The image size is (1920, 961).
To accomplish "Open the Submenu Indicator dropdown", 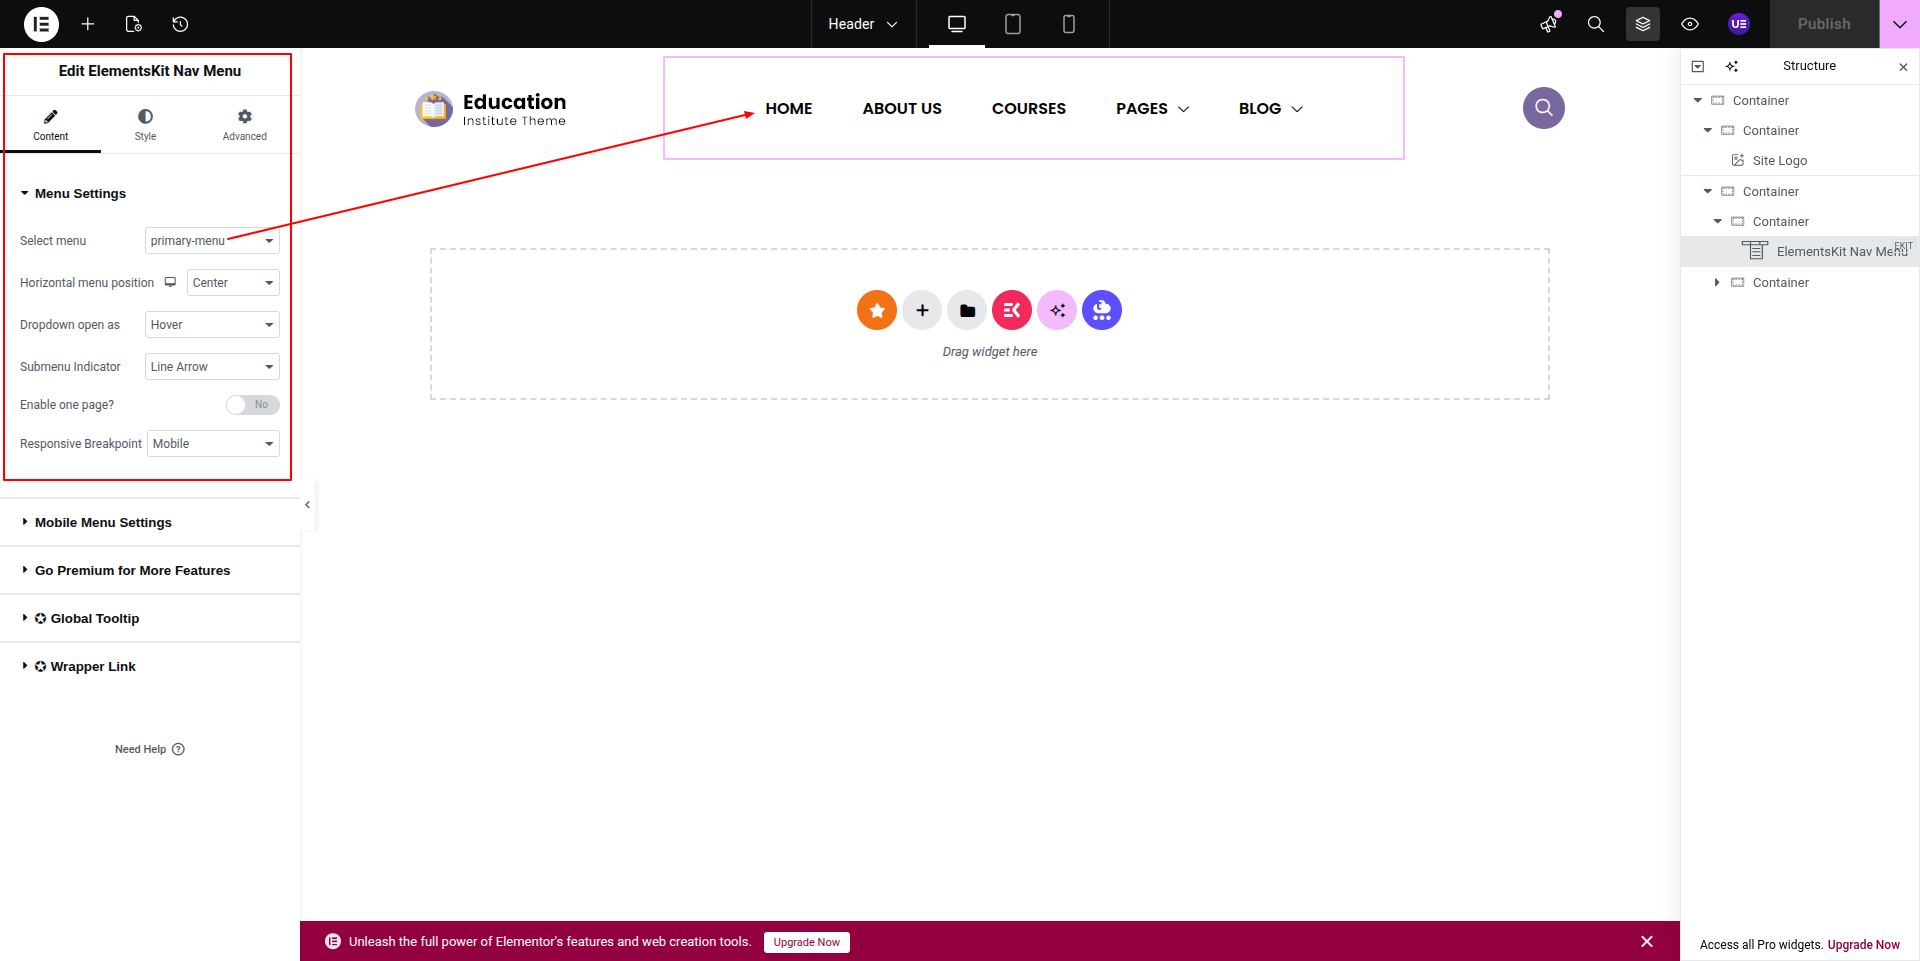I will click(212, 367).
